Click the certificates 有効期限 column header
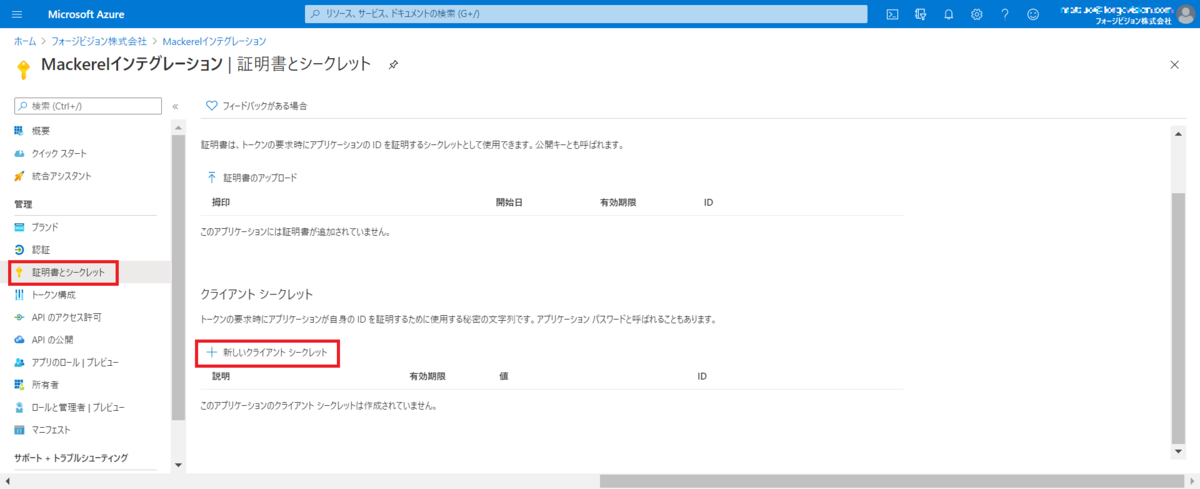Viewport: 1200px width, 489px height. [x=618, y=202]
